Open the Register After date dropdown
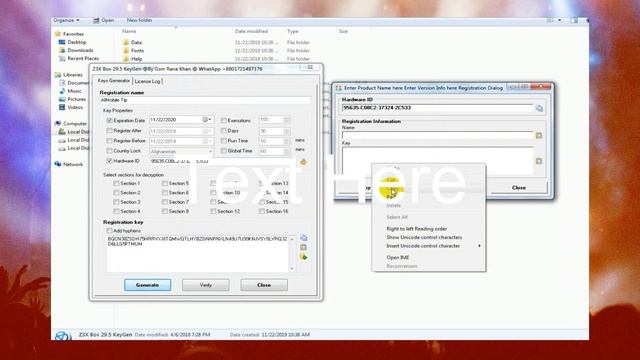Screen dimensions: 640x360 (207, 131)
